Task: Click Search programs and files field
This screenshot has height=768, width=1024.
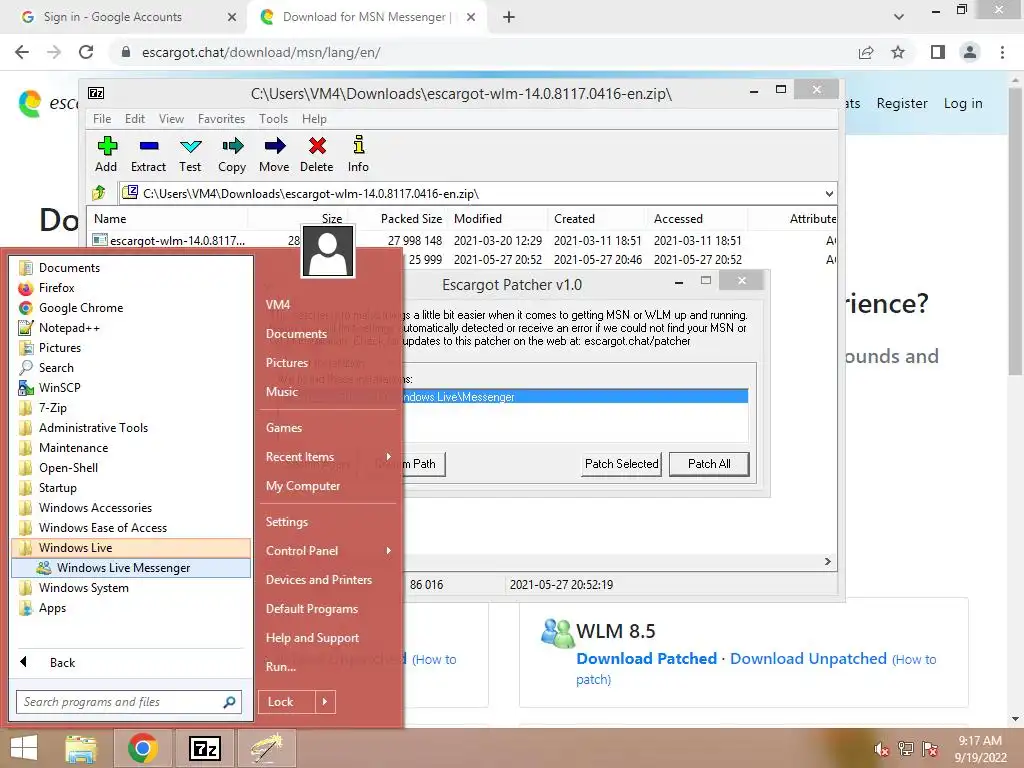Action: tap(129, 702)
